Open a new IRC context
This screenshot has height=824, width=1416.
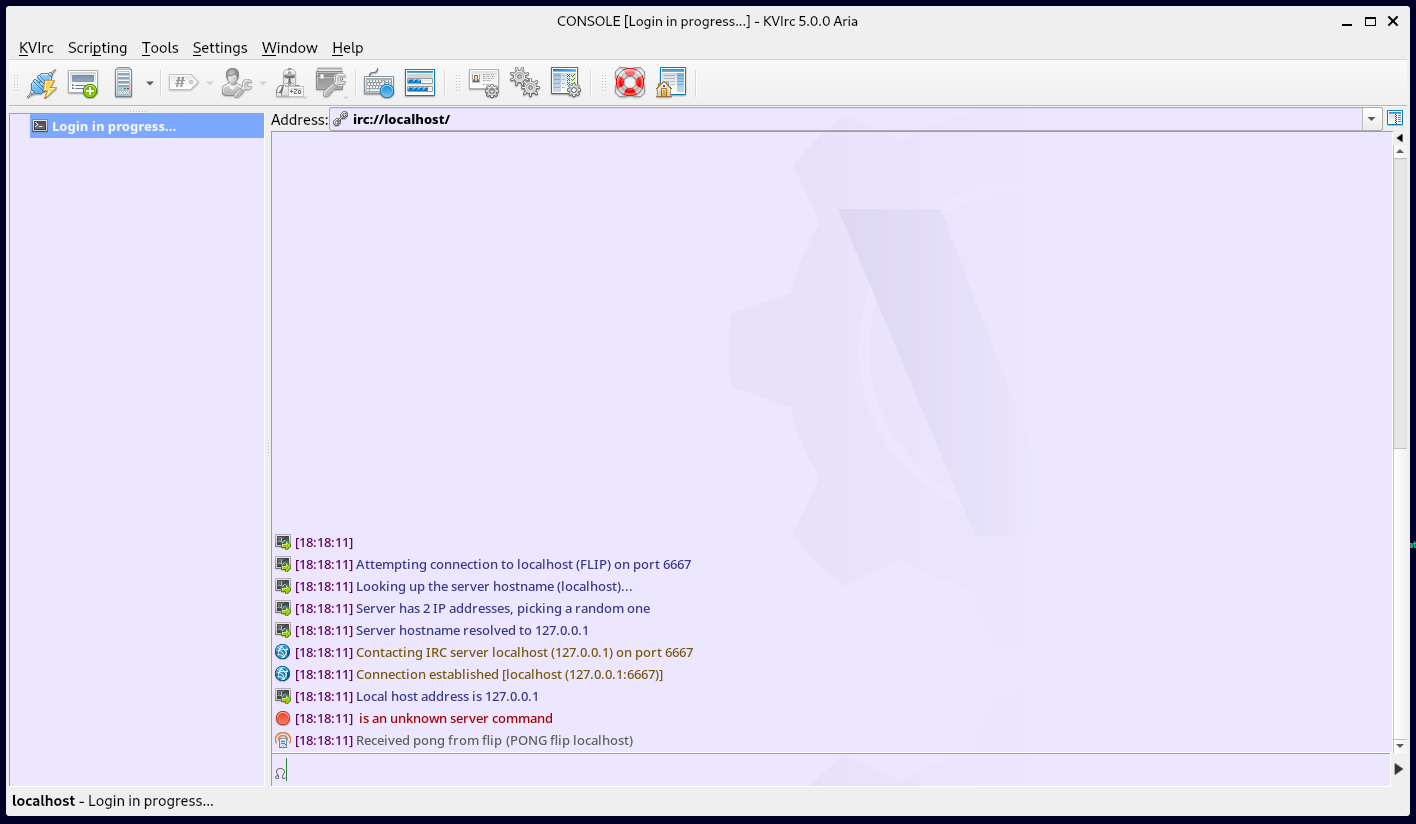(x=83, y=83)
